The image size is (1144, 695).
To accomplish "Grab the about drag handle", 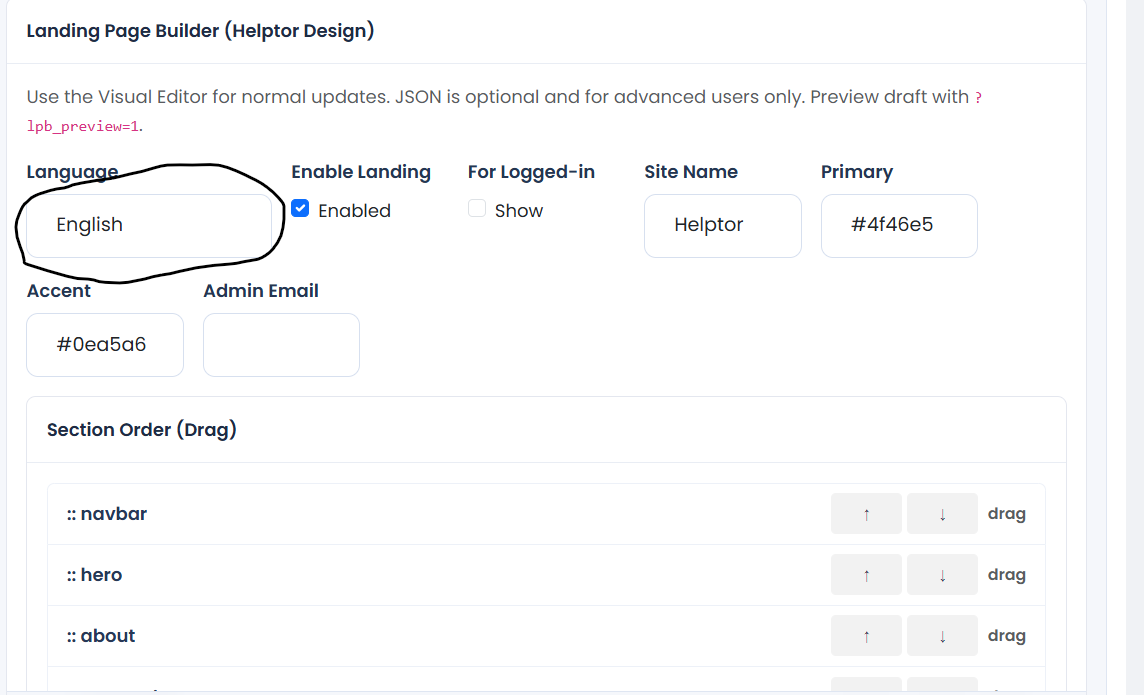I will coord(1006,636).
